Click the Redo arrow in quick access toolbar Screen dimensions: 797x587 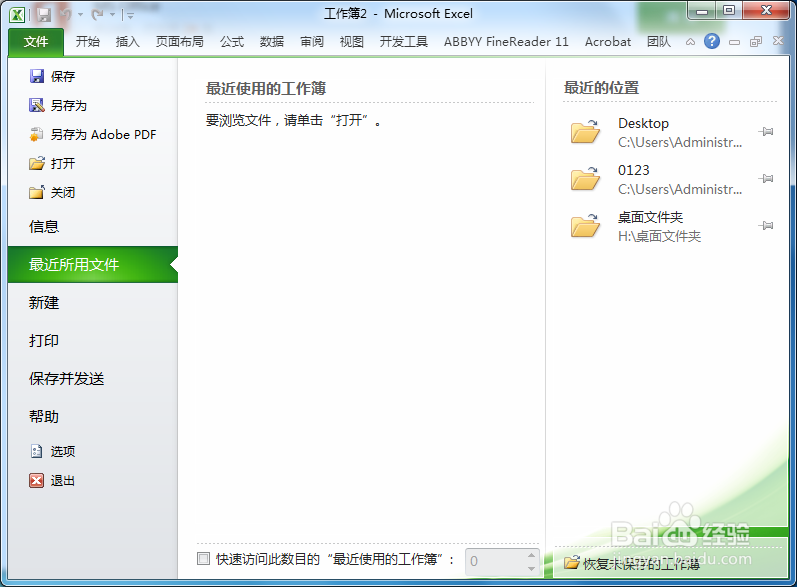[98, 15]
